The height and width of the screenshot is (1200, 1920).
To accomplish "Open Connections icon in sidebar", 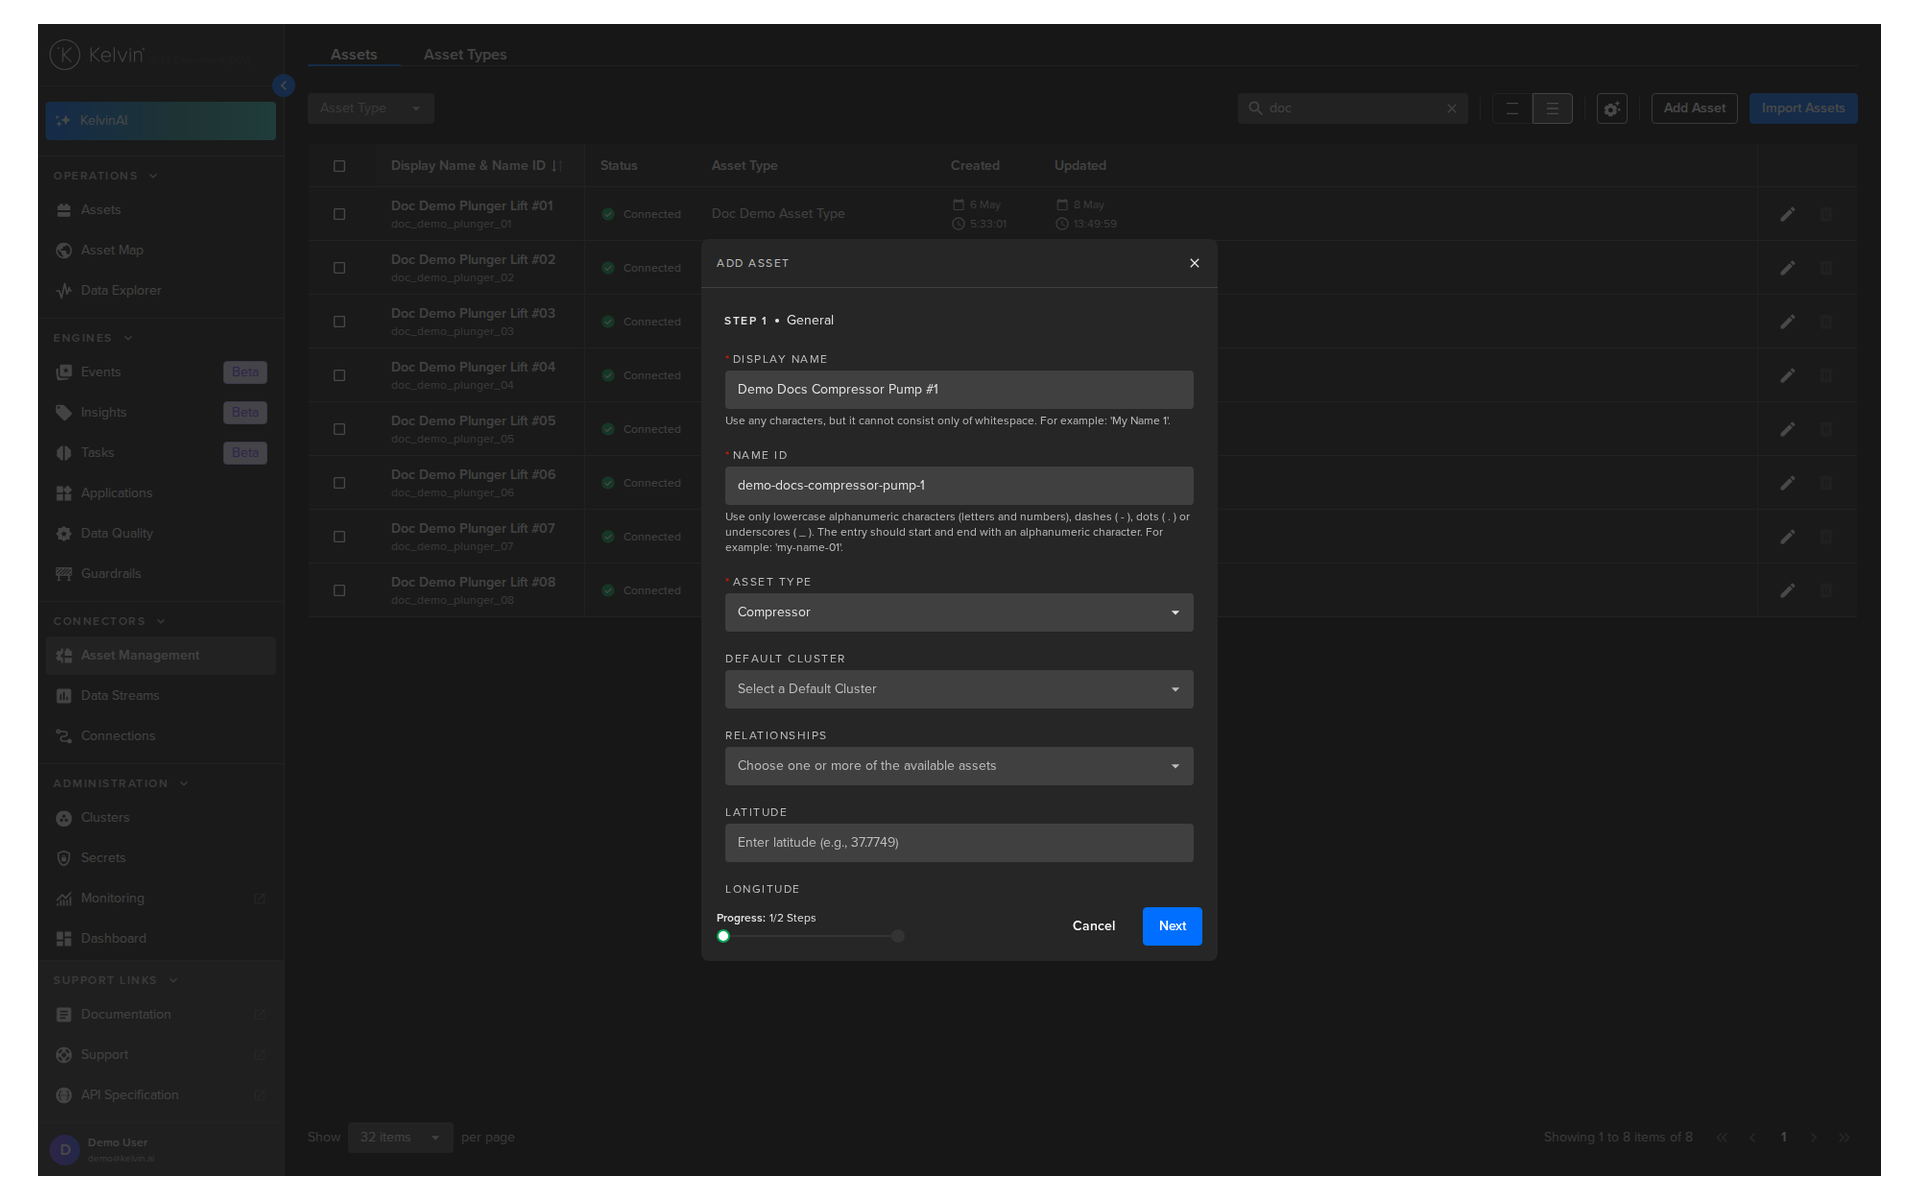I will (64, 736).
